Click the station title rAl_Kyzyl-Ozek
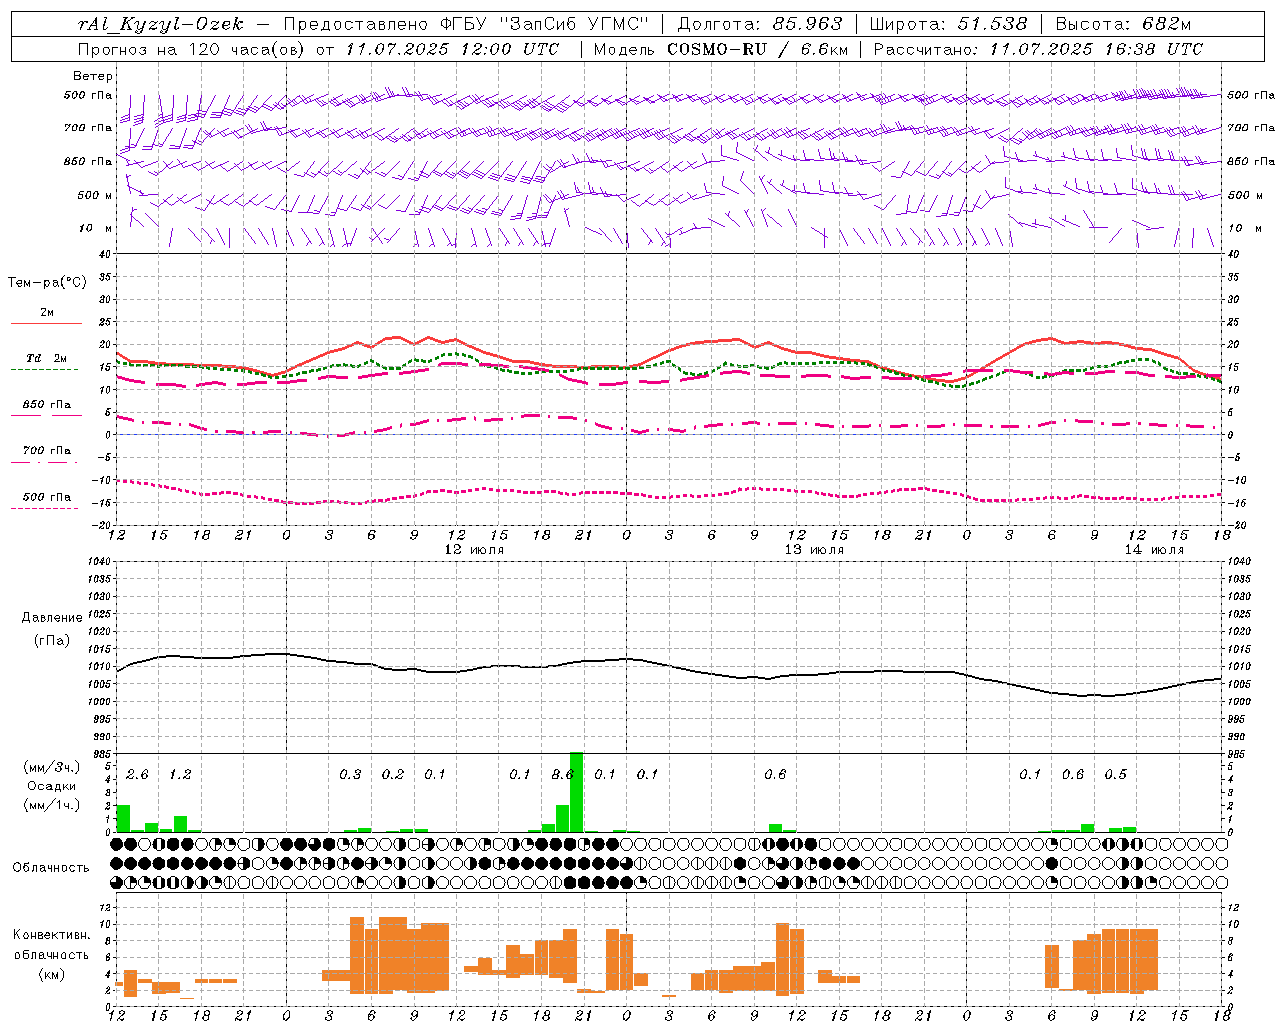This screenshot has height=1024, width=1280. coord(160,24)
